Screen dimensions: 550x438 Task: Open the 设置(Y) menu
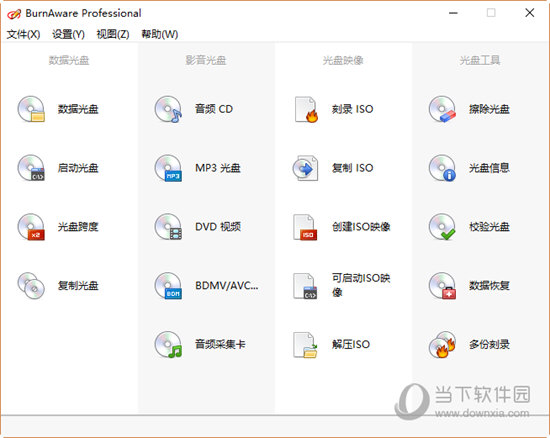point(68,34)
